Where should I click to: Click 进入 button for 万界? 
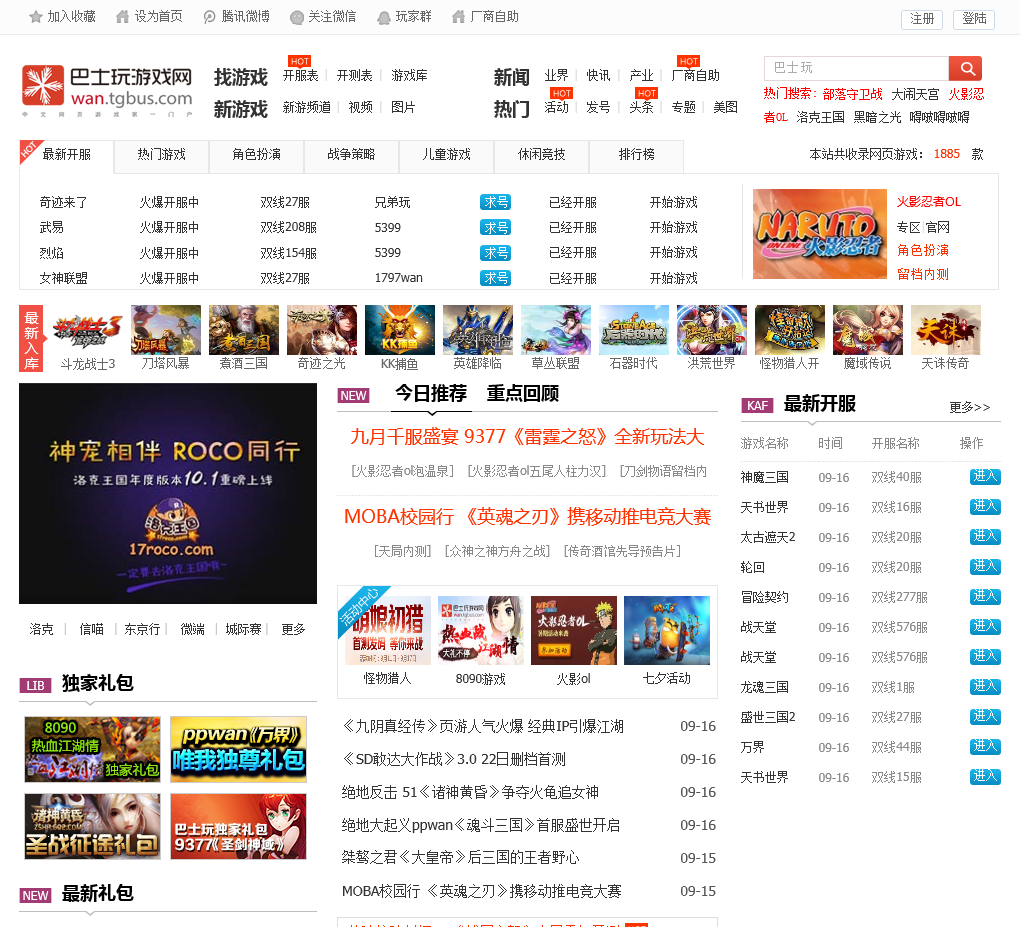click(x=985, y=747)
